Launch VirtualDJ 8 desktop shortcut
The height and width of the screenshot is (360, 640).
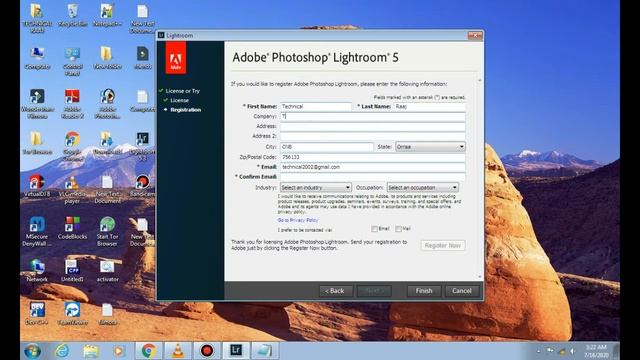[37, 185]
